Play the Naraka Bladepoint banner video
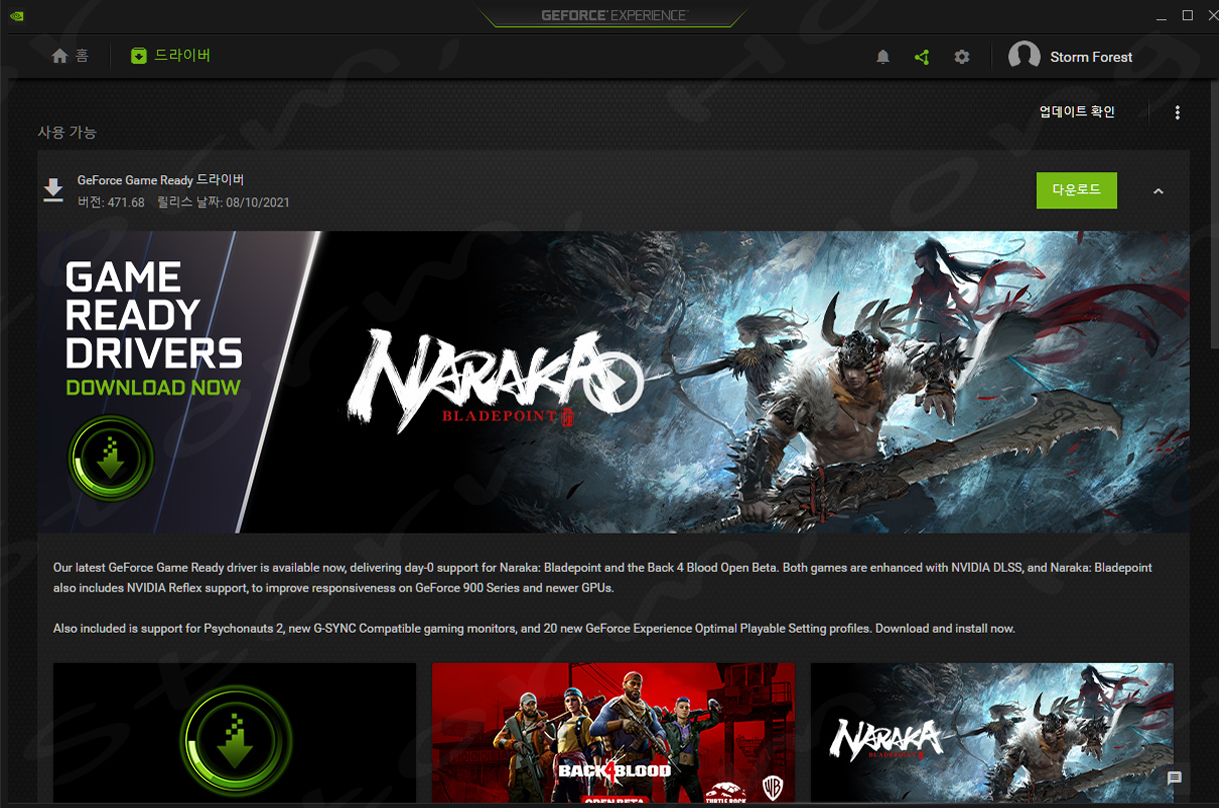Viewport: 1219px width, 808px height. pyautogui.click(x=613, y=383)
